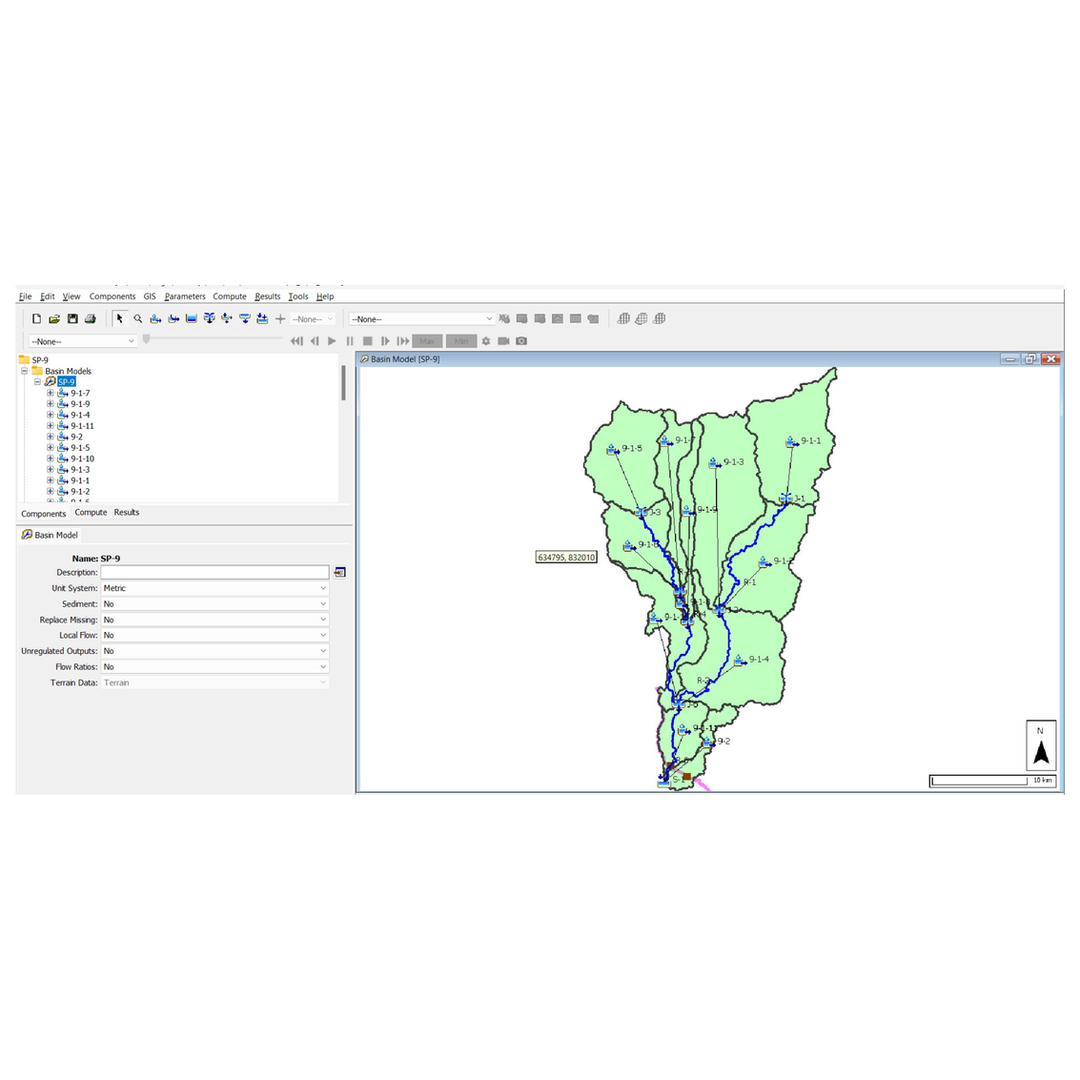
Task: Select the Zoom magnifier tool
Action: click(138, 319)
